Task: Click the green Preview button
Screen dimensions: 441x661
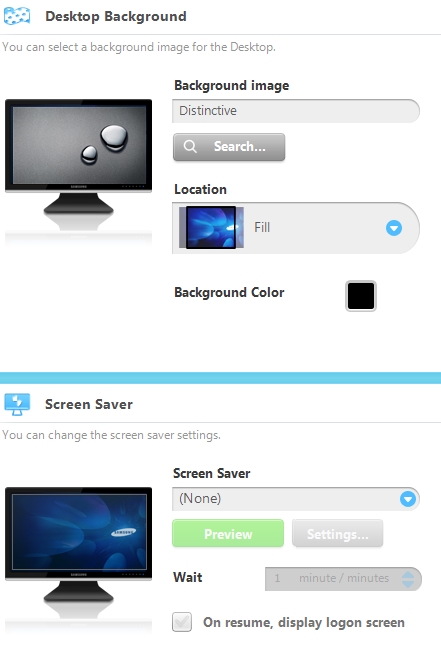Action: [x=228, y=534]
